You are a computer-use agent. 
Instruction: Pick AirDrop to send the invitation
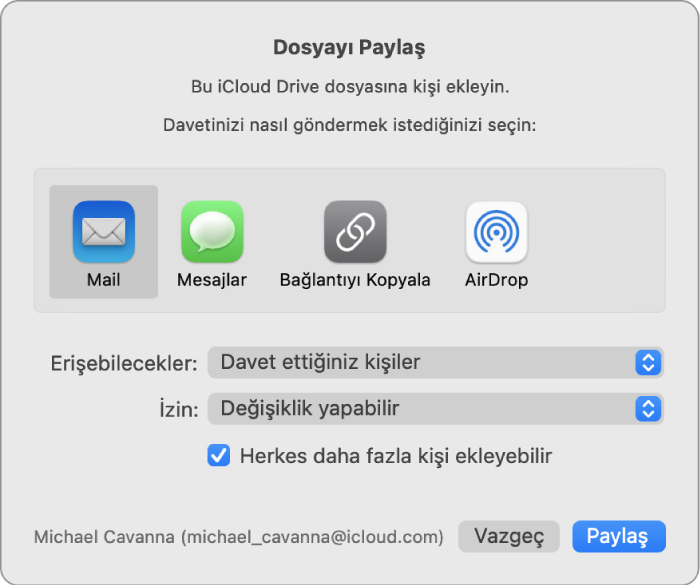pos(496,244)
